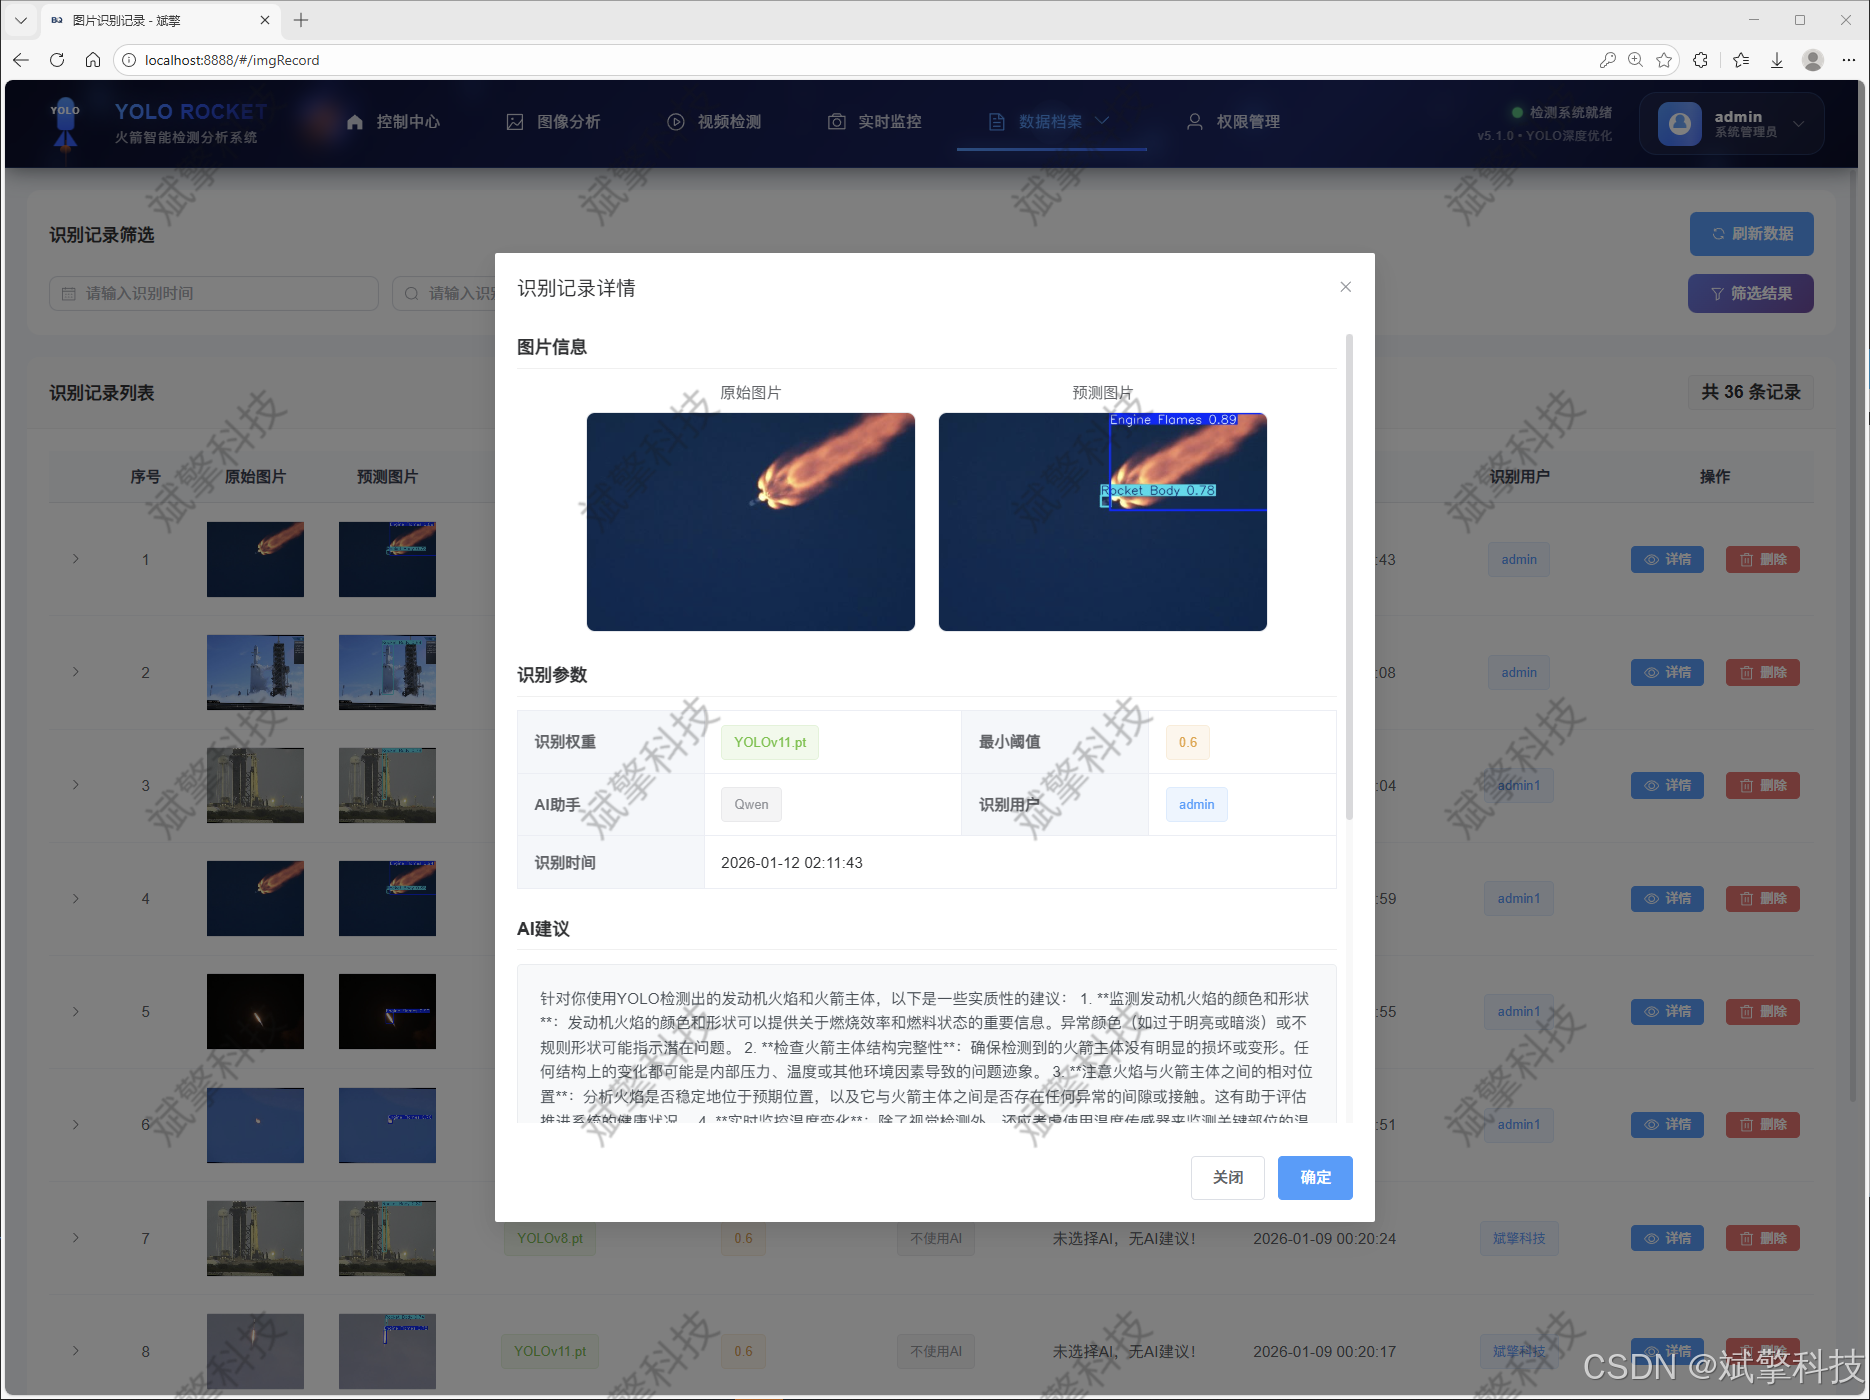Screen dimensions: 1870x1400
Task: View 详情 for record row 5
Action: (1667, 1011)
